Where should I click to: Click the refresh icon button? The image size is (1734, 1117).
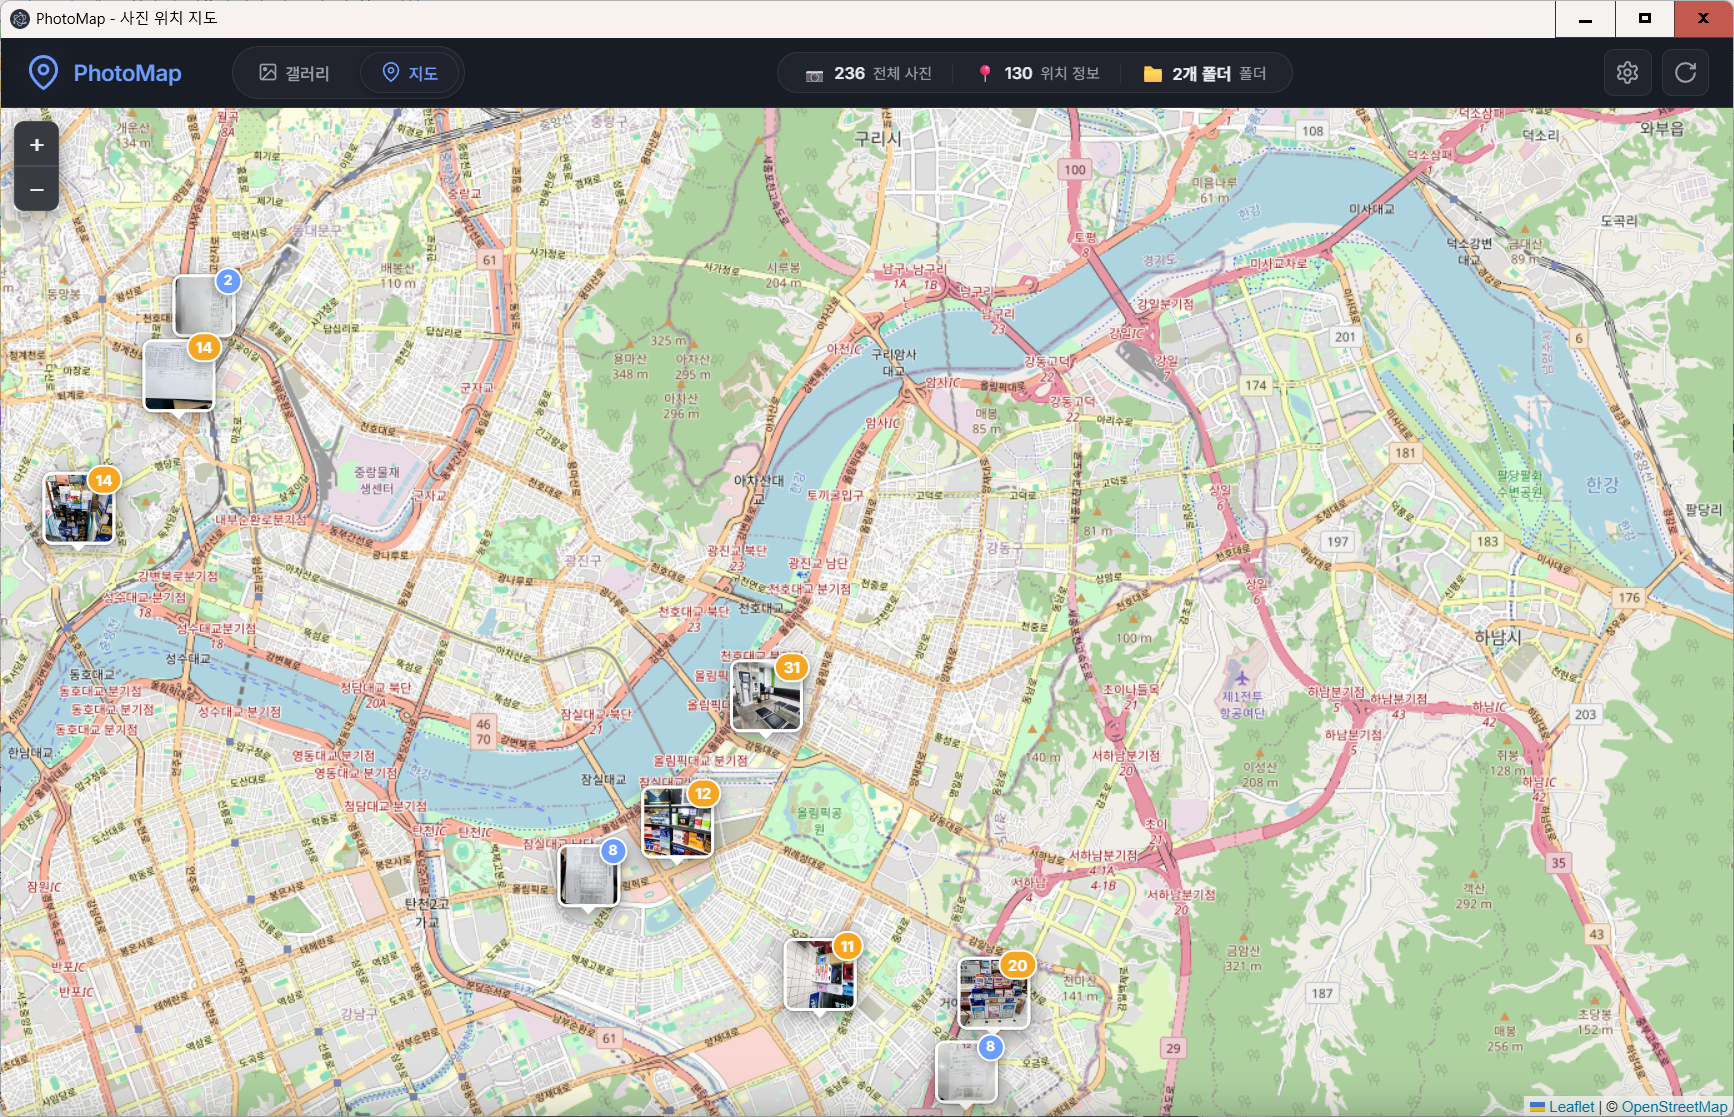pos(1685,73)
